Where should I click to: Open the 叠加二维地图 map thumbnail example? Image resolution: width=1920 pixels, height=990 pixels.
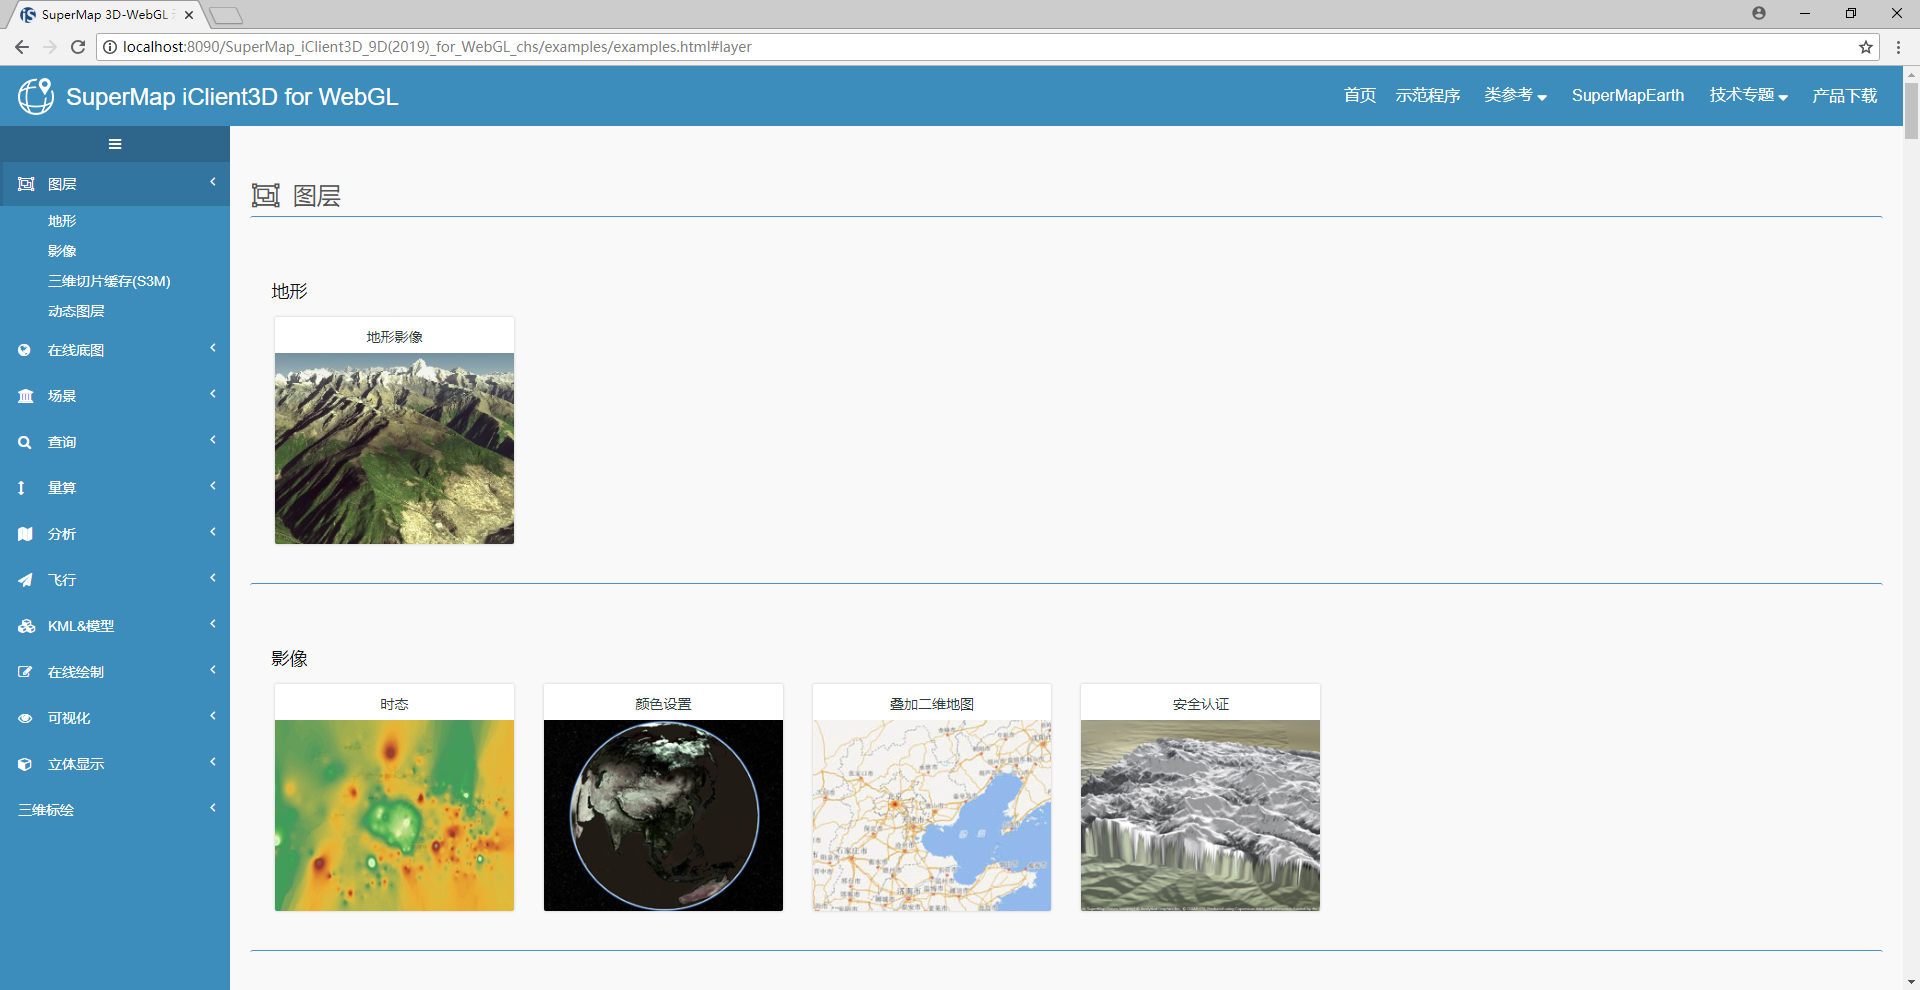[932, 815]
